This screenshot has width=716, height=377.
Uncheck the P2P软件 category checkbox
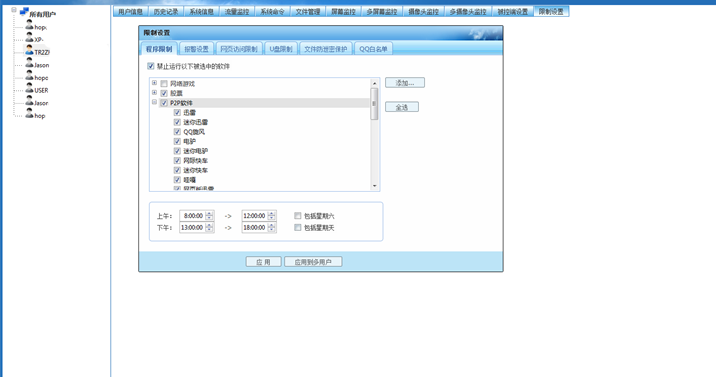164,103
